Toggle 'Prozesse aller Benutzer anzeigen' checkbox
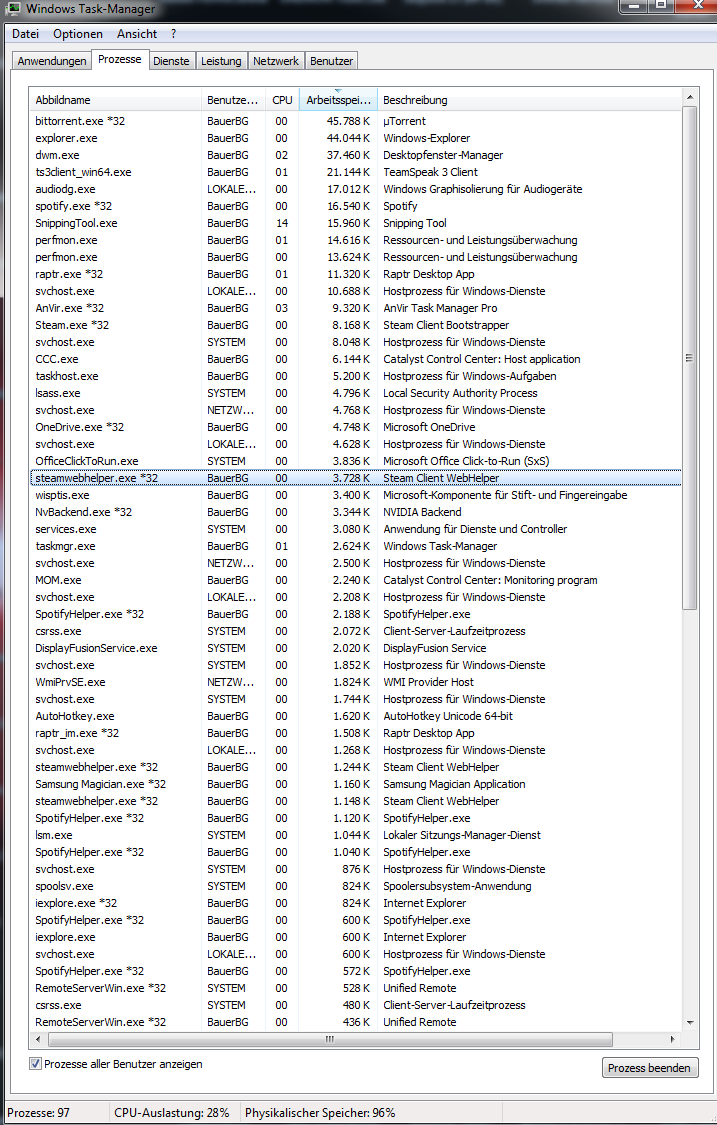The height and width of the screenshot is (1125, 717). 35,1064
